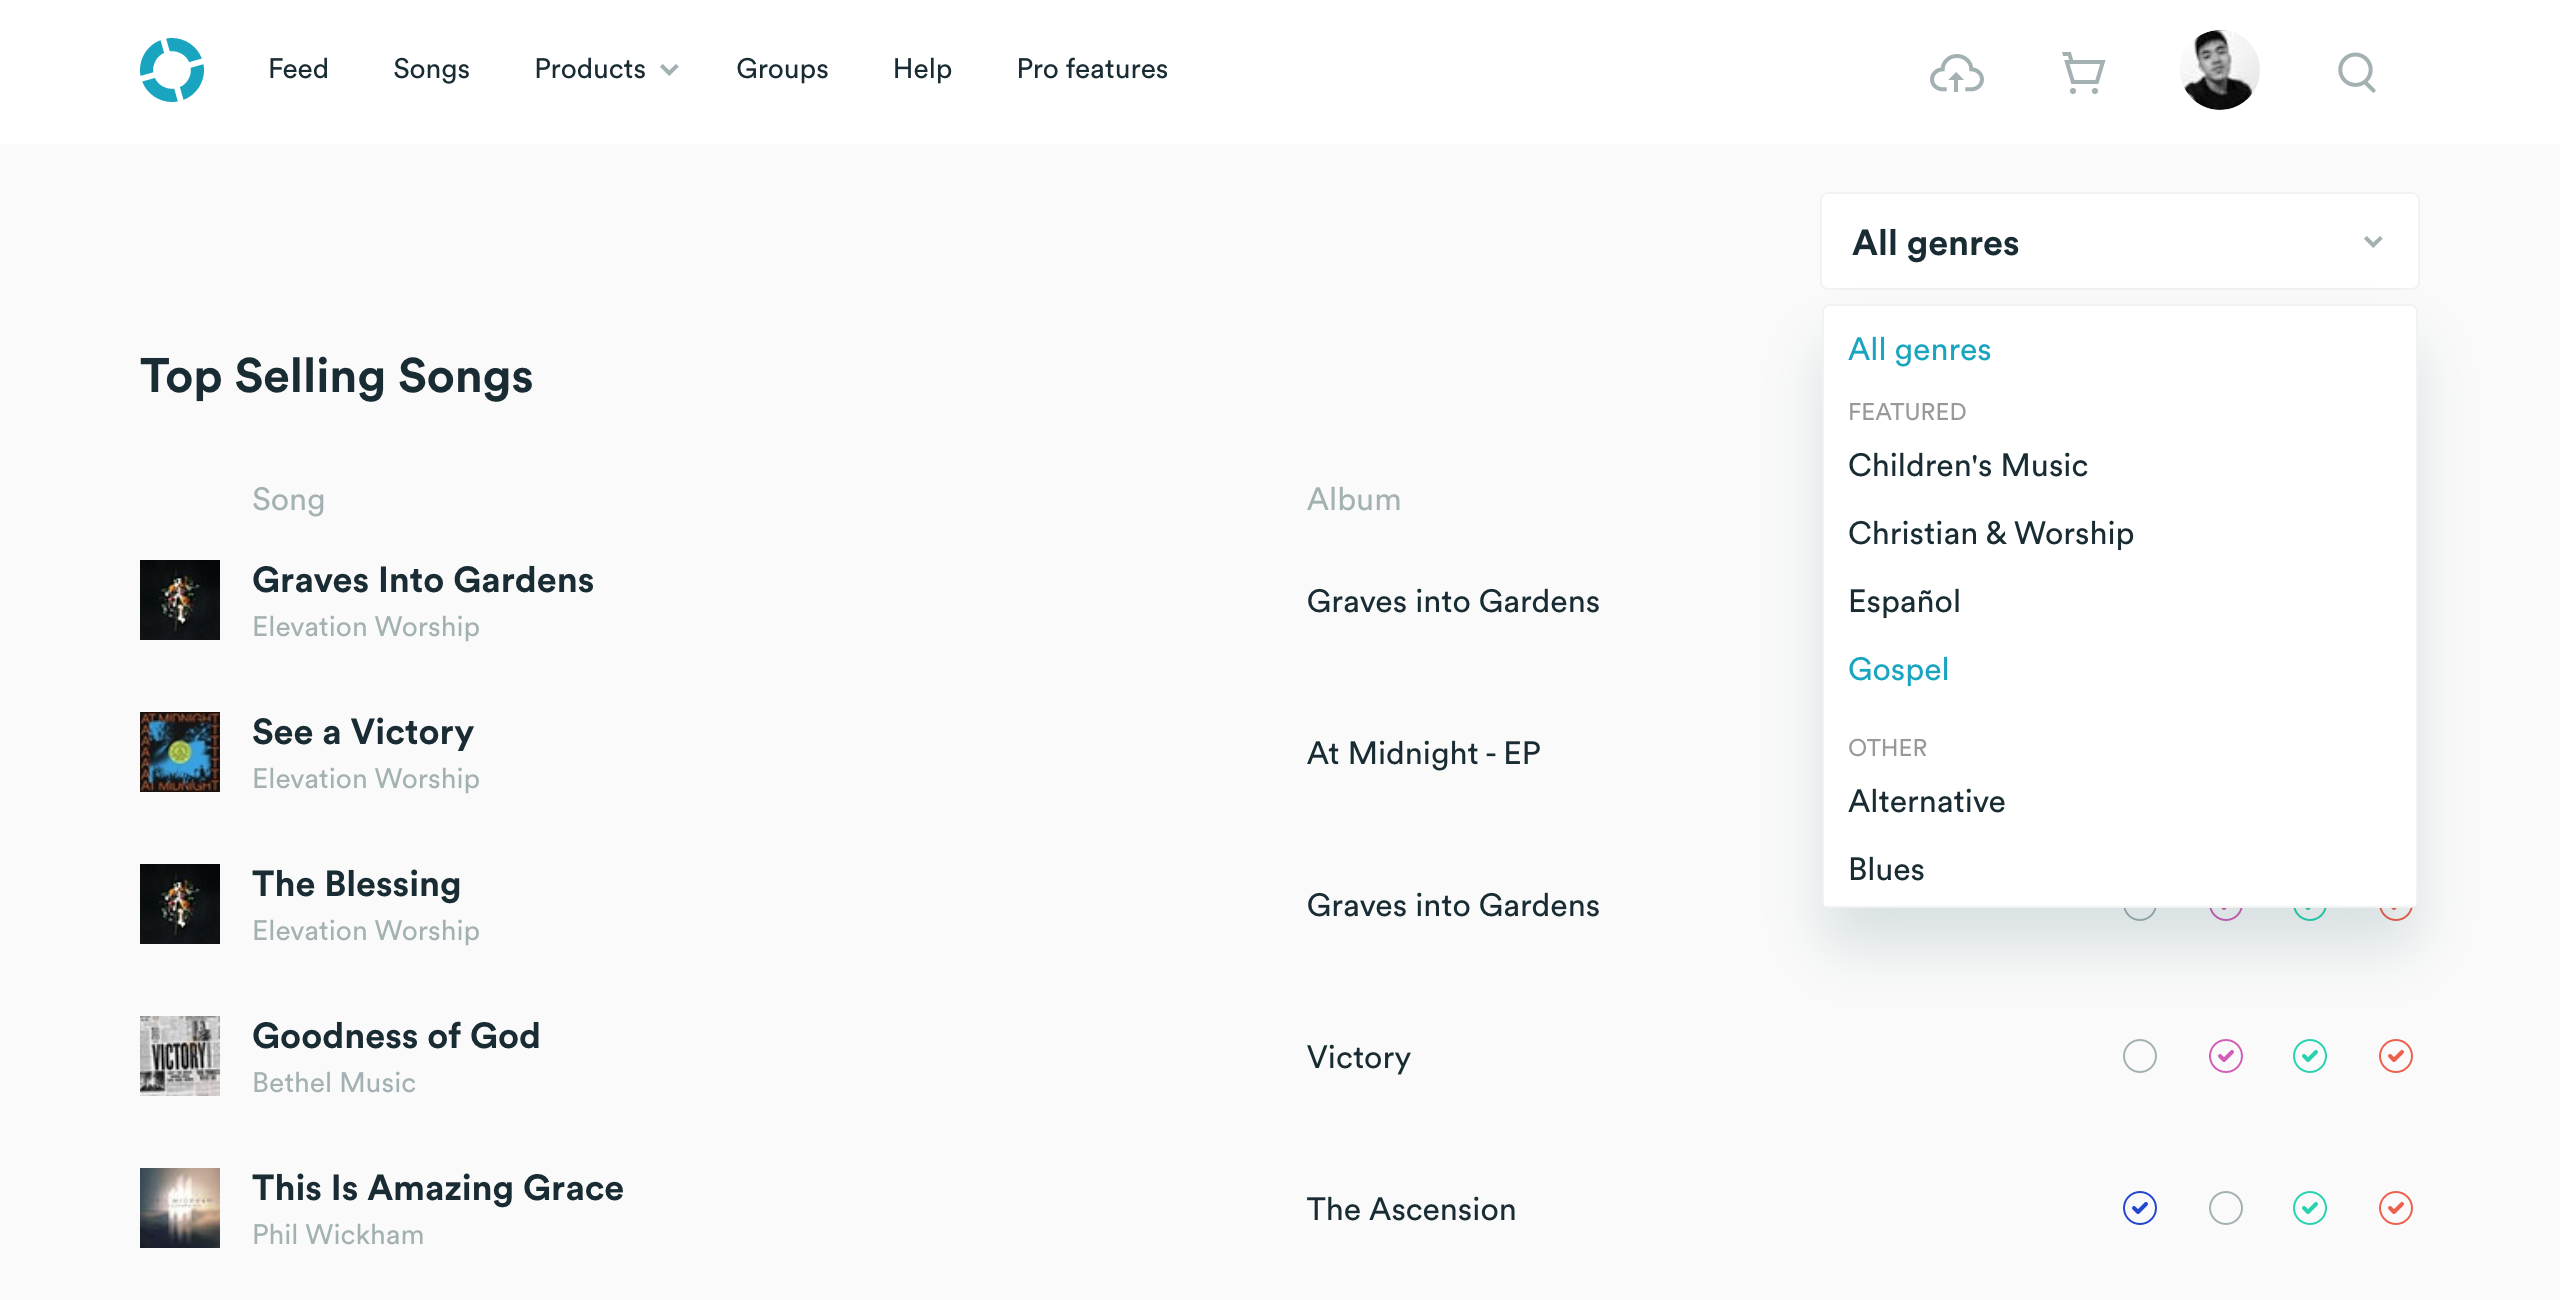Expand the Products menu

point(606,69)
